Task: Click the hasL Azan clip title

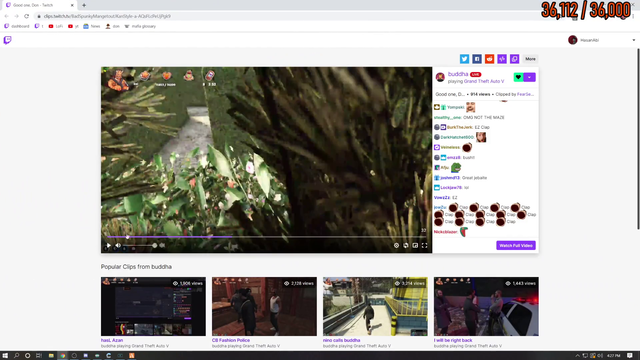Action: (112, 340)
